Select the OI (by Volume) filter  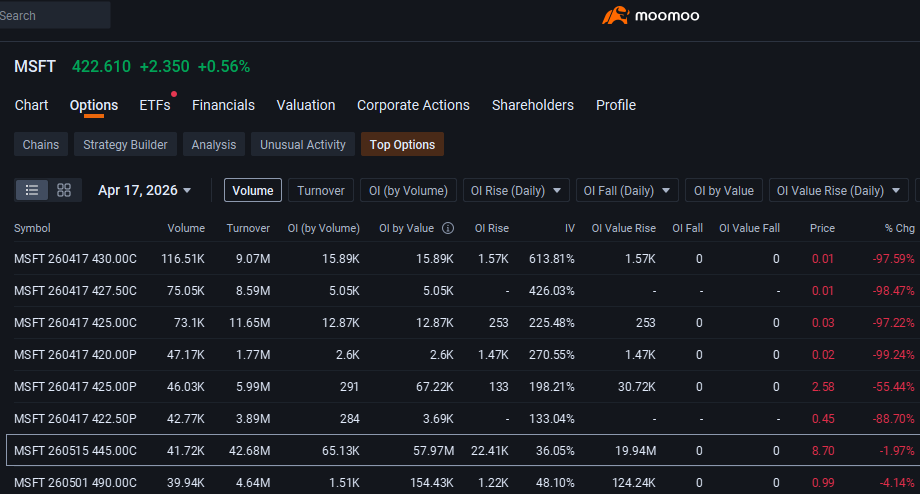pos(408,191)
